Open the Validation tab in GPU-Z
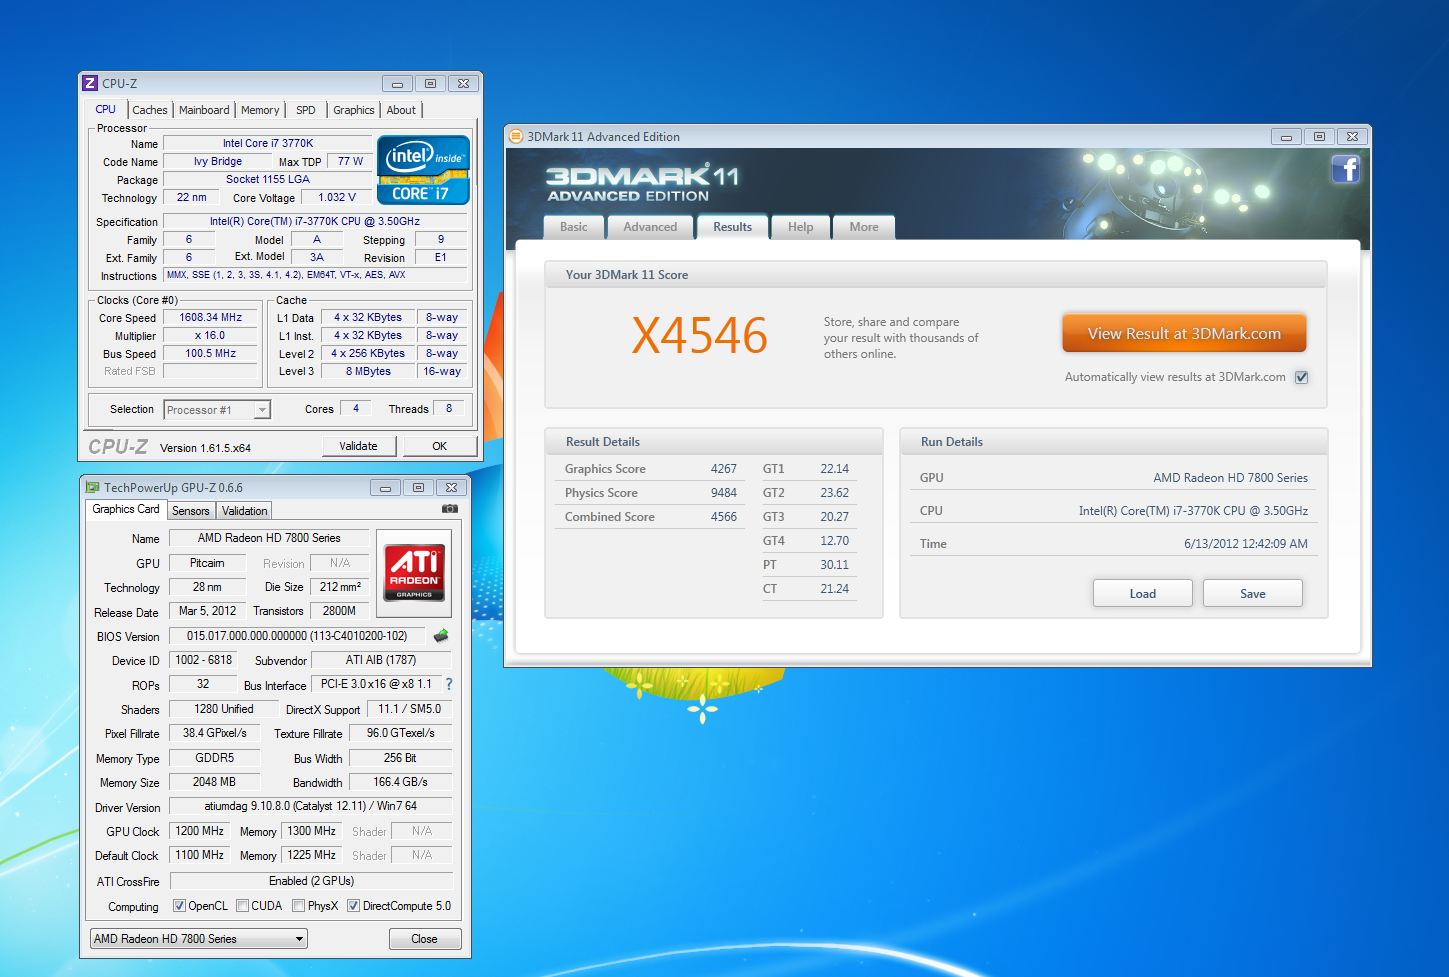The width and height of the screenshot is (1449, 977). [x=244, y=510]
